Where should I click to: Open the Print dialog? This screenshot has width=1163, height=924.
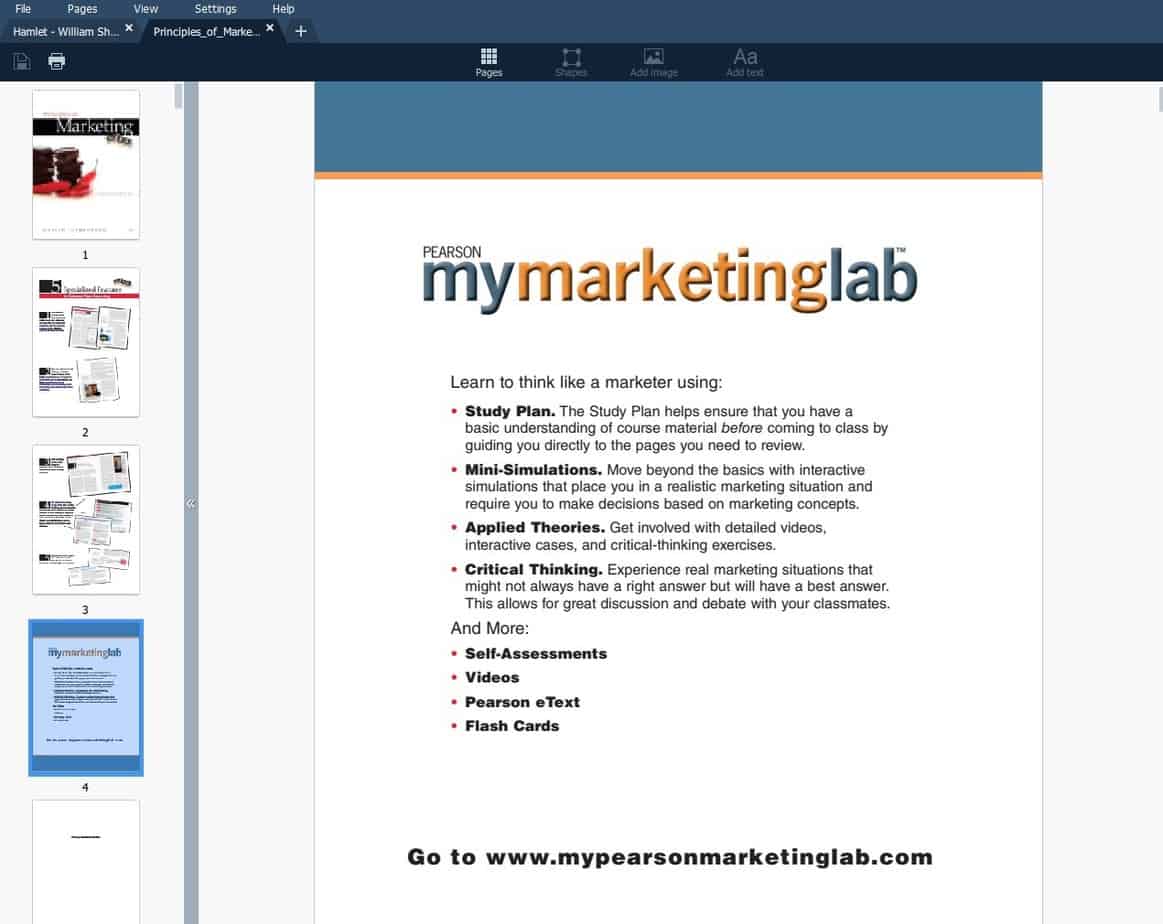56,61
